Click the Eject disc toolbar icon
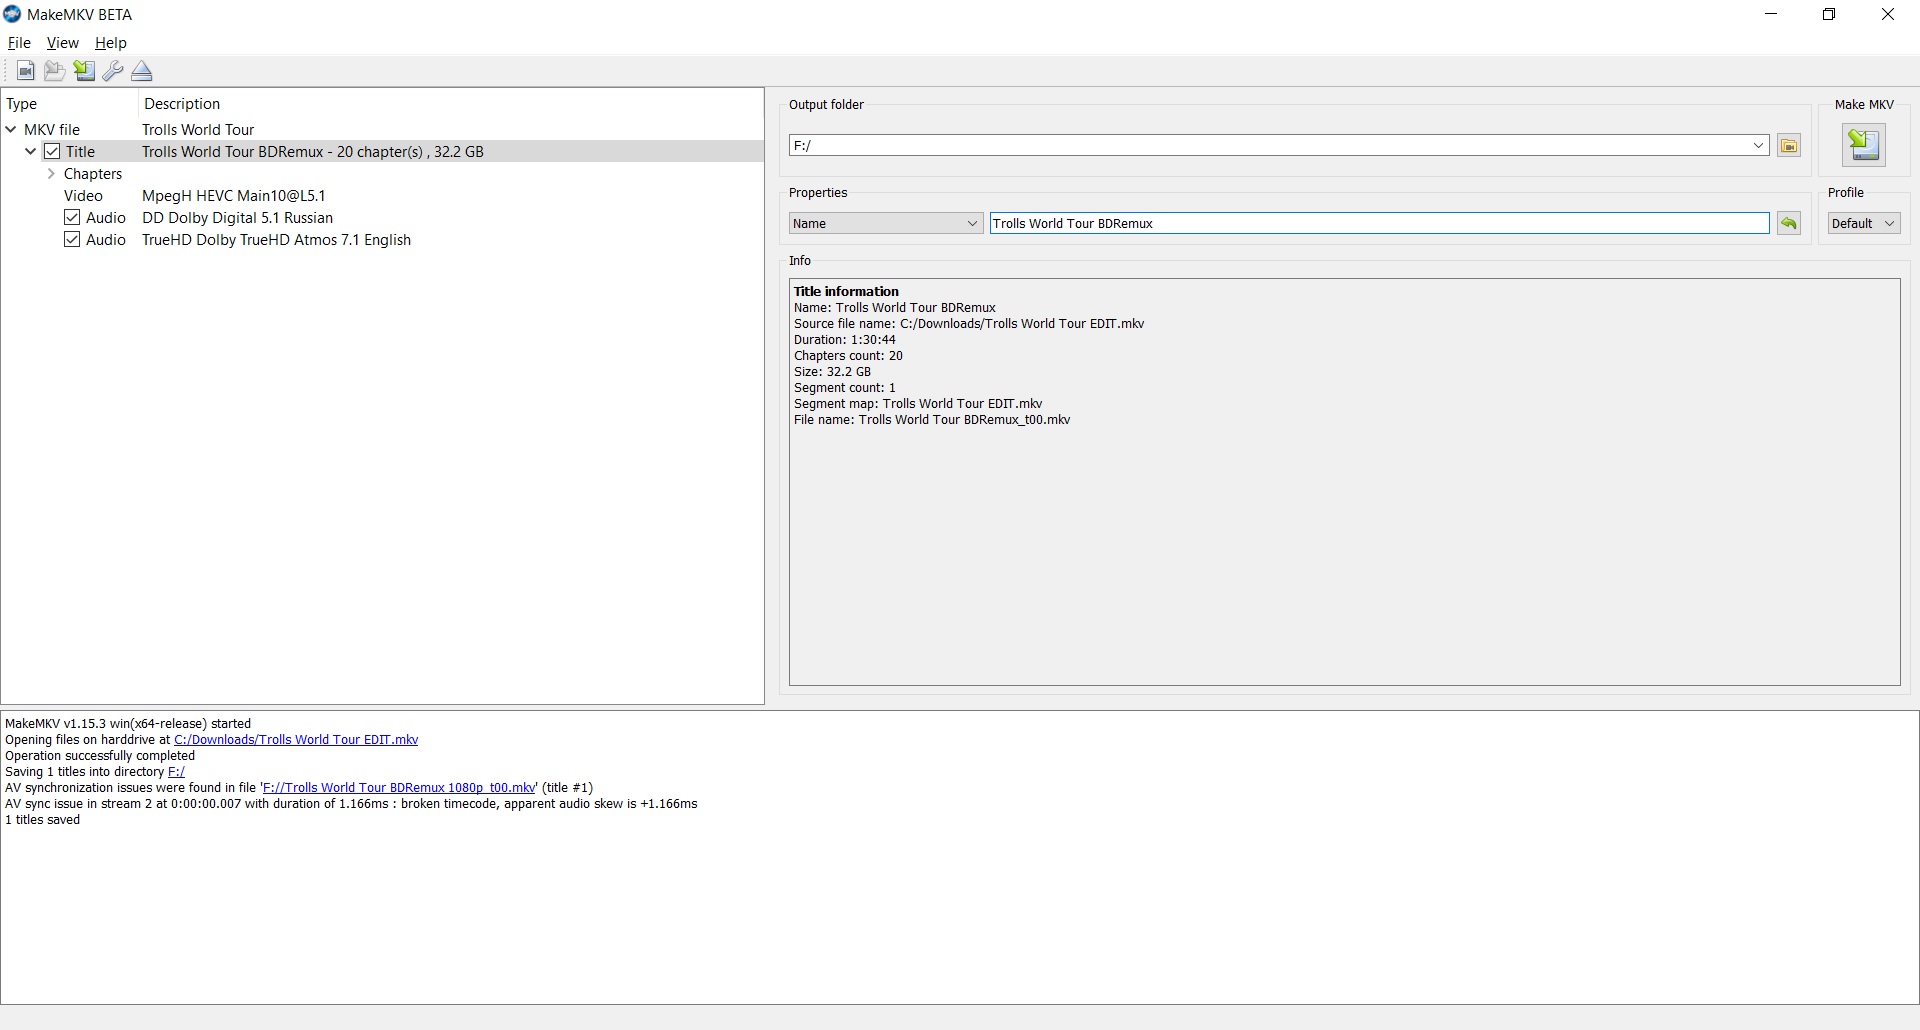The height and width of the screenshot is (1030, 1920). 142,71
